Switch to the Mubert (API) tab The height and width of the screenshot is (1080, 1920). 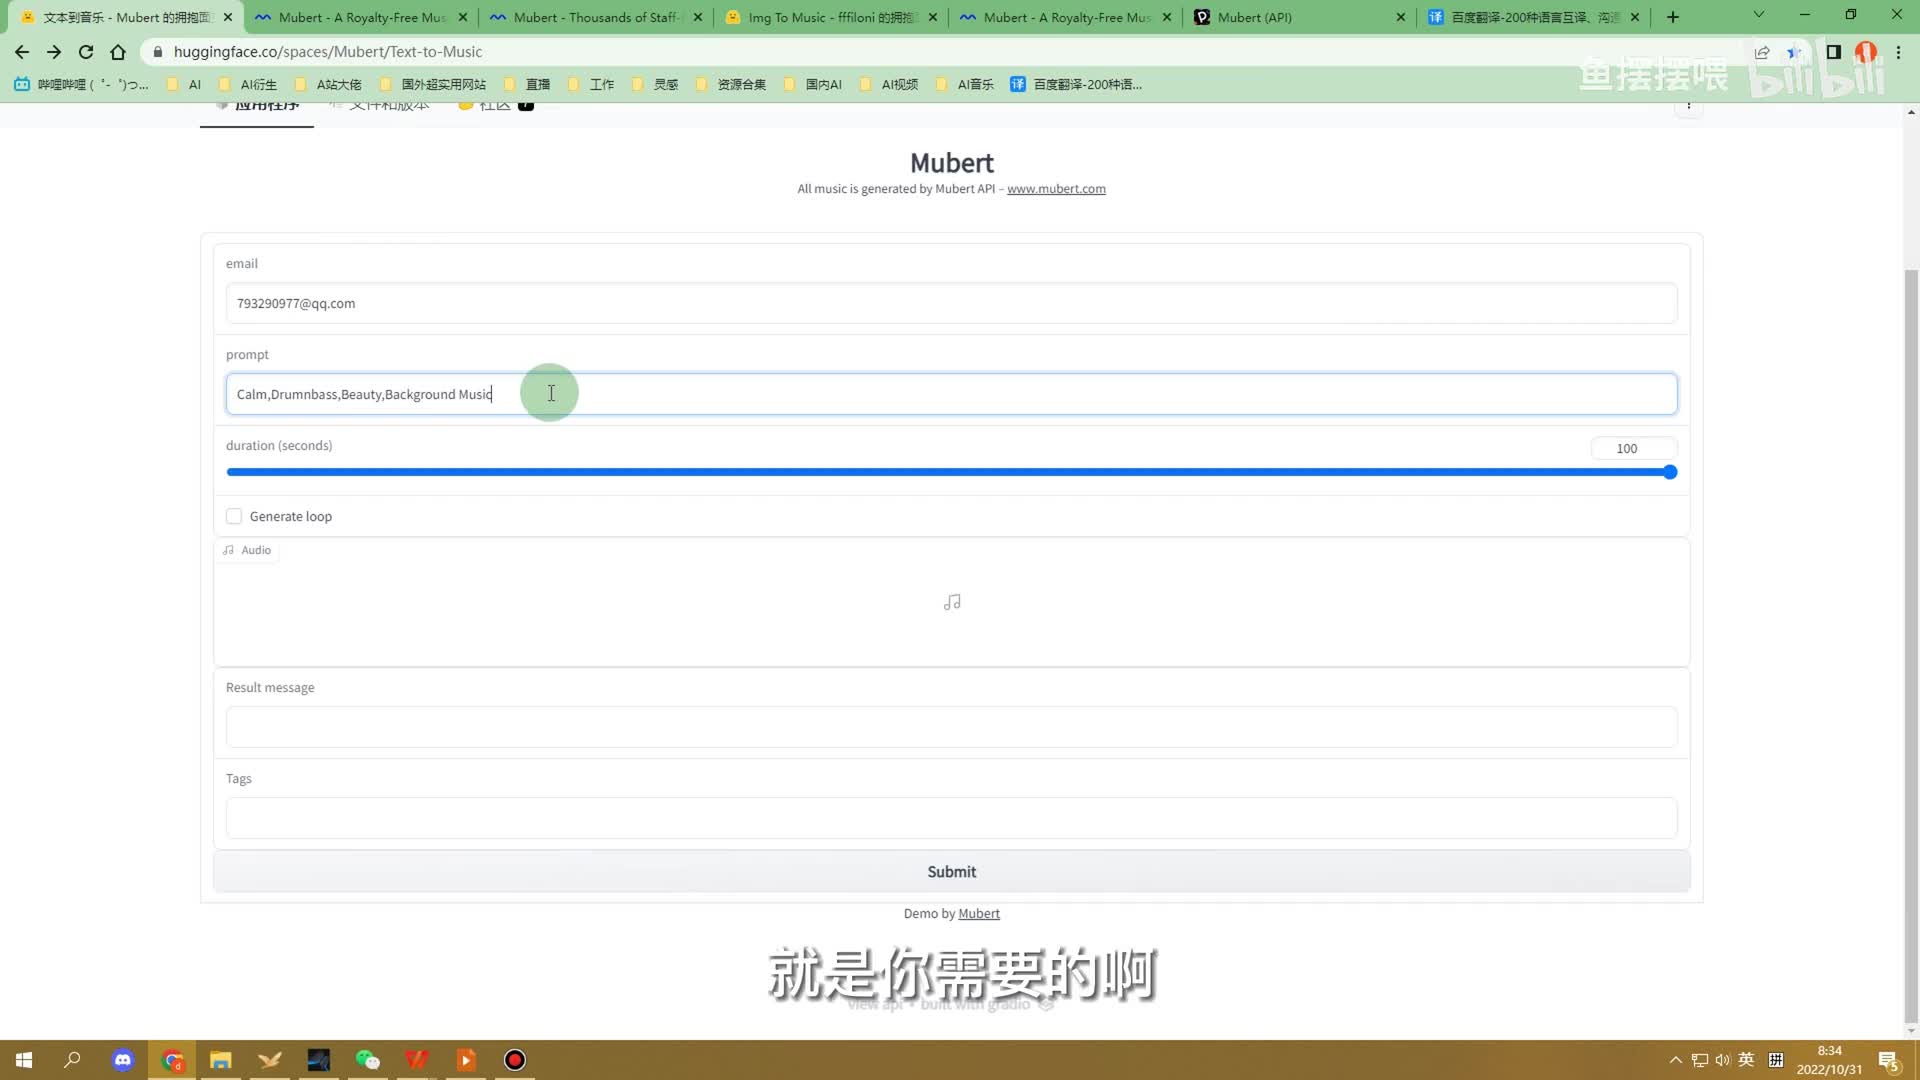pyautogui.click(x=1255, y=17)
